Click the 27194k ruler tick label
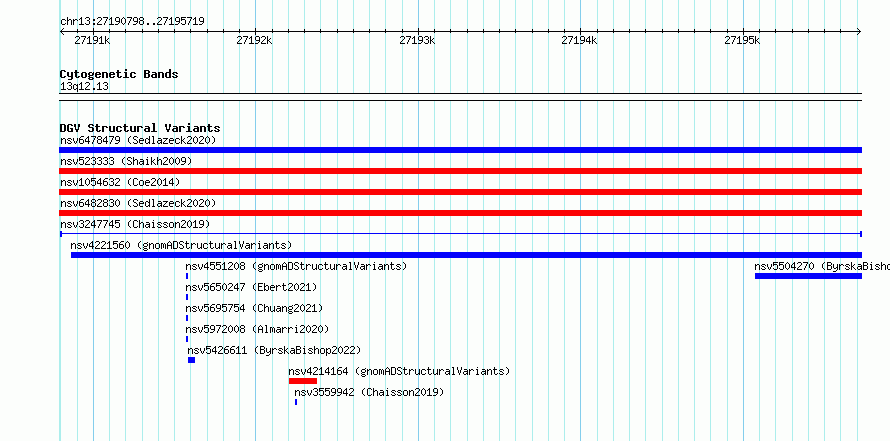The image size is (890, 441). pyautogui.click(x=580, y=40)
